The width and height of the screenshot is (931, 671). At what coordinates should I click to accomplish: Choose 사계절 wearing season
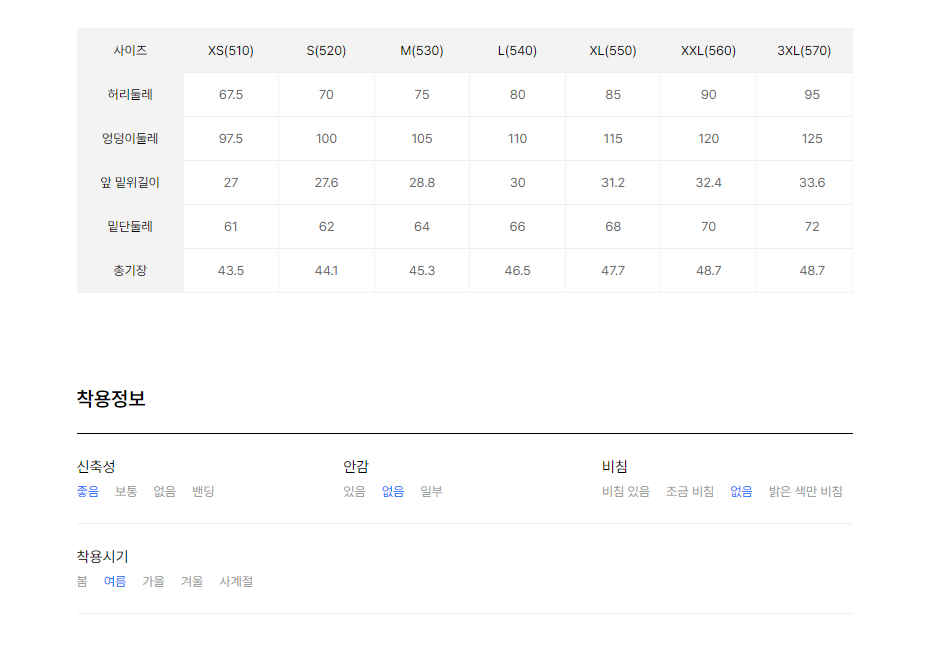[236, 581]
